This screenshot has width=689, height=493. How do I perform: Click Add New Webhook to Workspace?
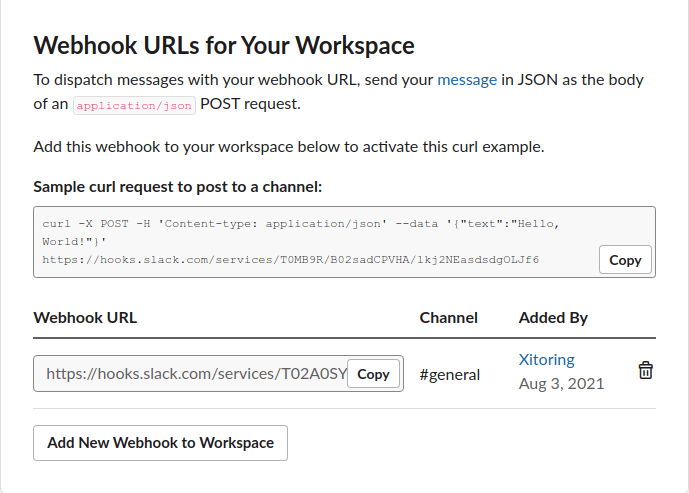[160, 443]
